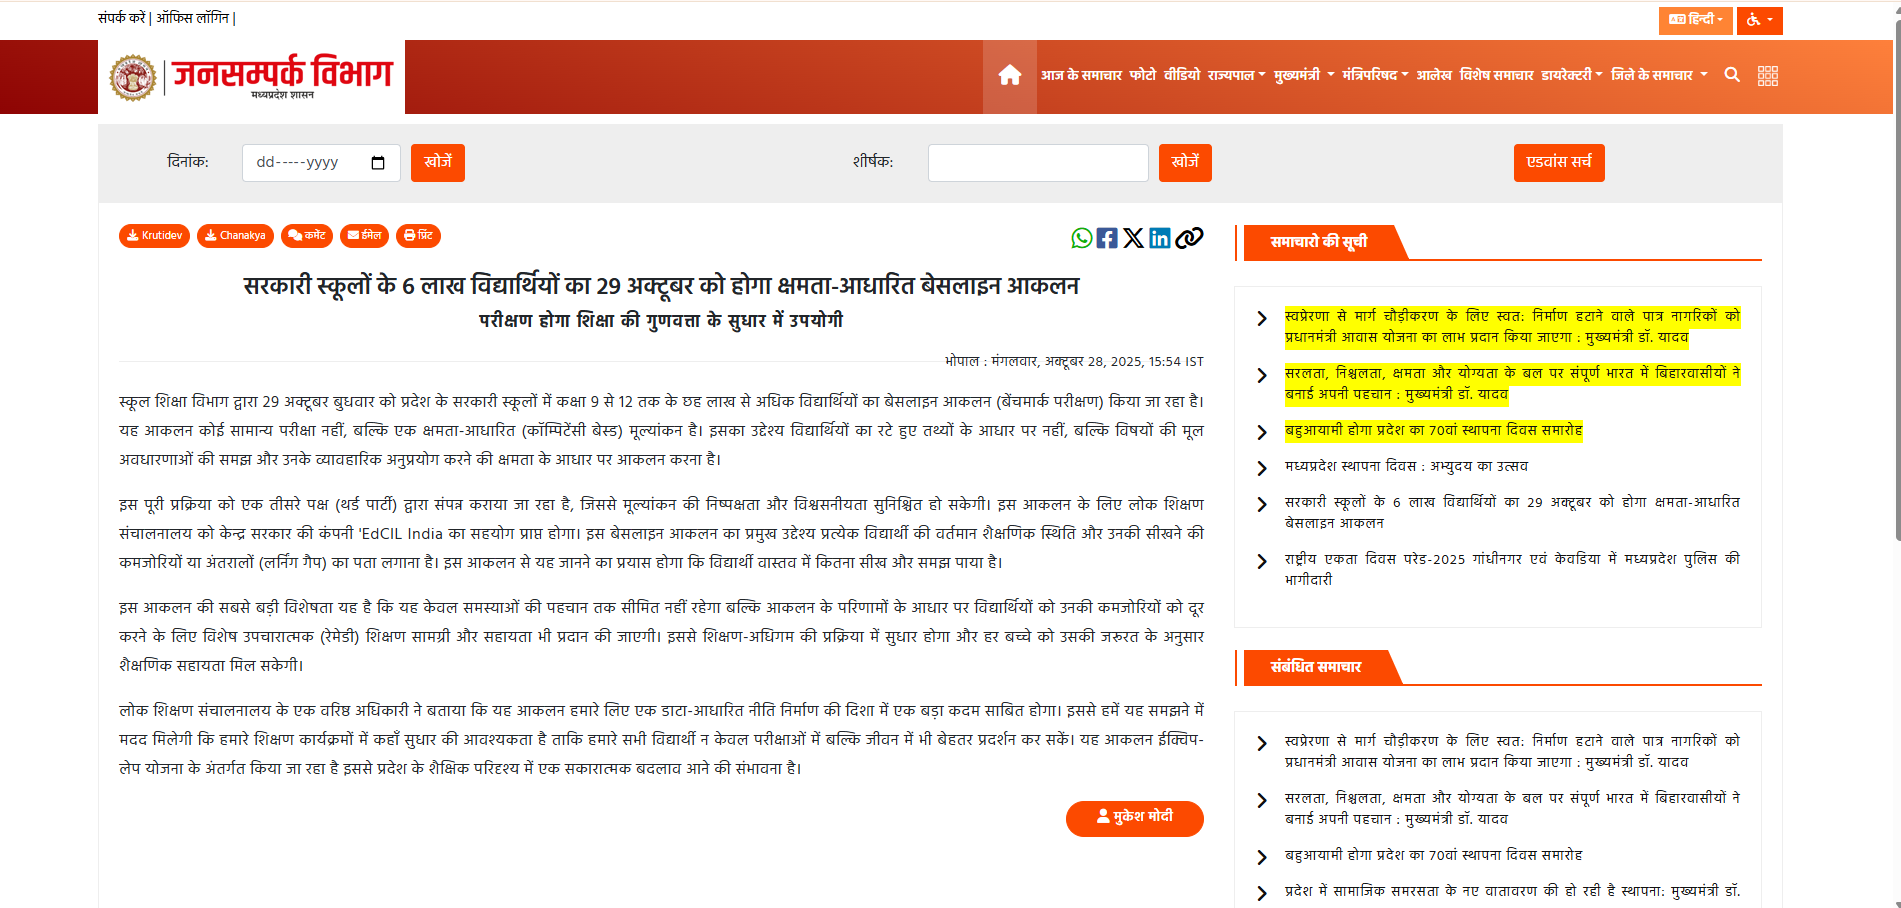Open विशेष समाचार menu item
Screen dimensions: 1901x908
coord(1496,76)
